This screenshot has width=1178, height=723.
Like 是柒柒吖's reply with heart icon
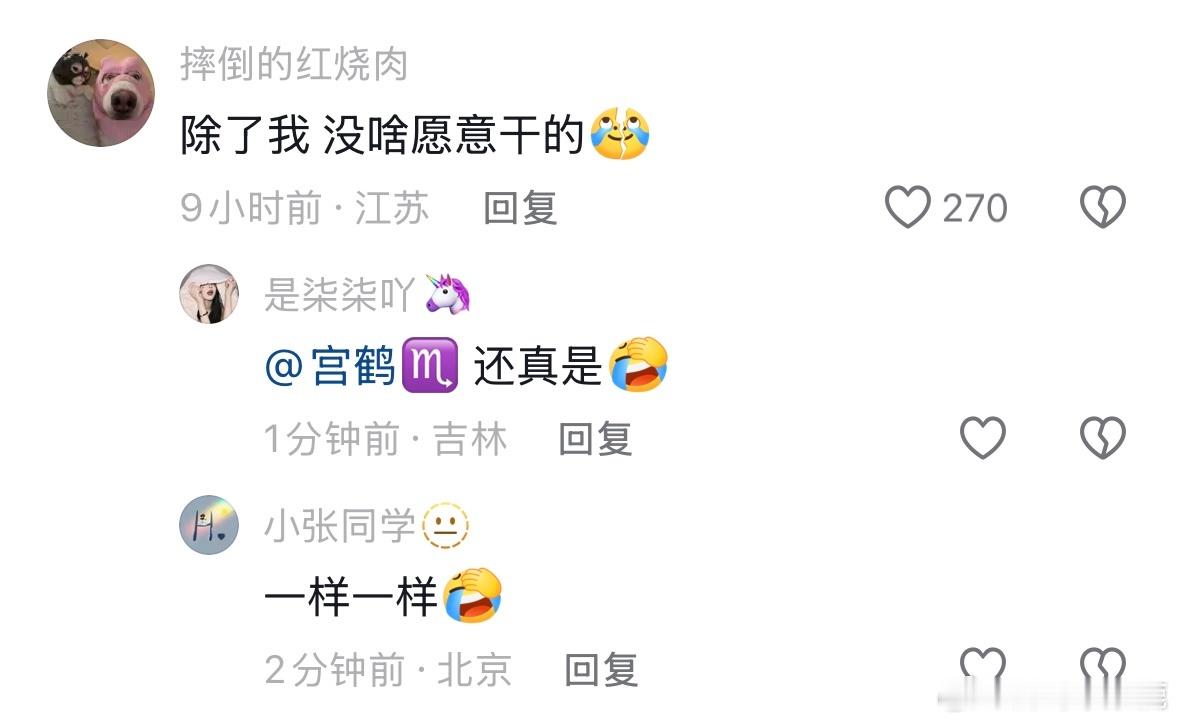tap(983, 437)
